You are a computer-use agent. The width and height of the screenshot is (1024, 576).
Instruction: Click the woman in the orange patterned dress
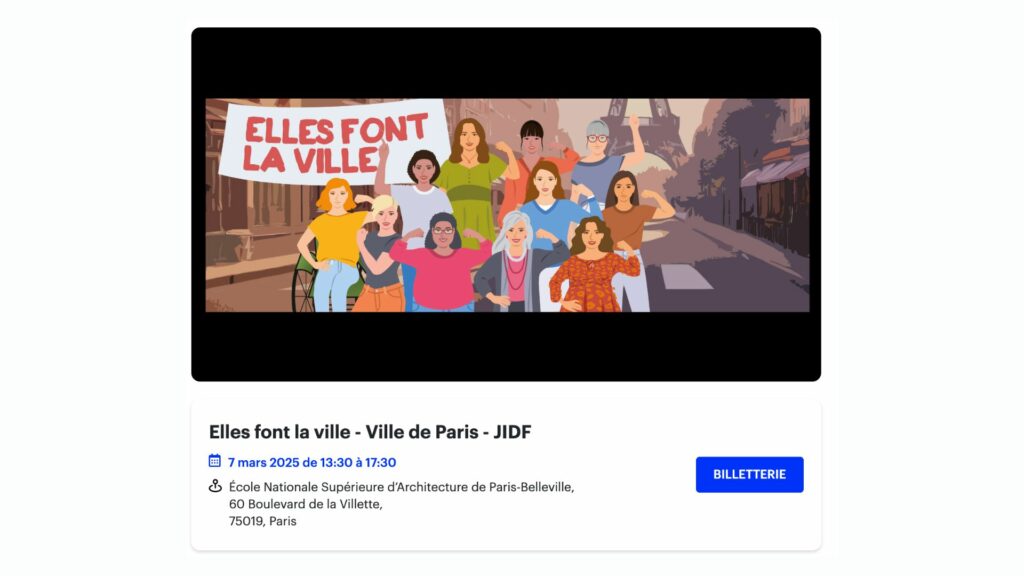click(594, 265)
